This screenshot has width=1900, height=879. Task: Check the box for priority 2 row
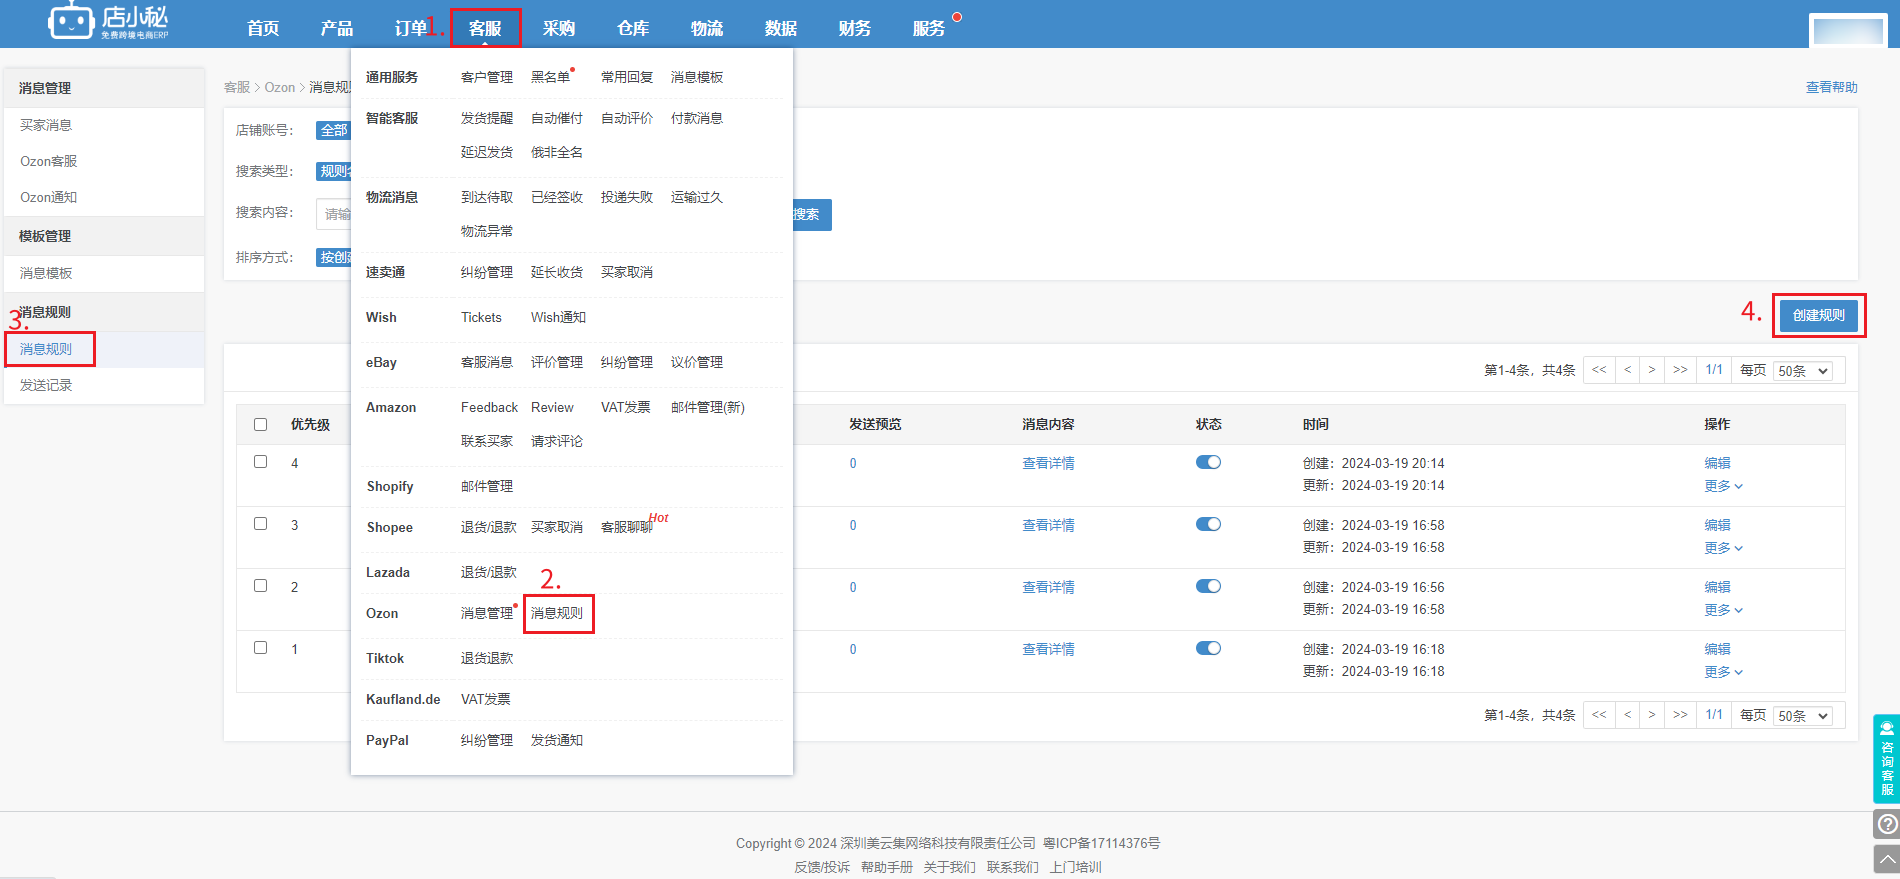tap(260, 586)
